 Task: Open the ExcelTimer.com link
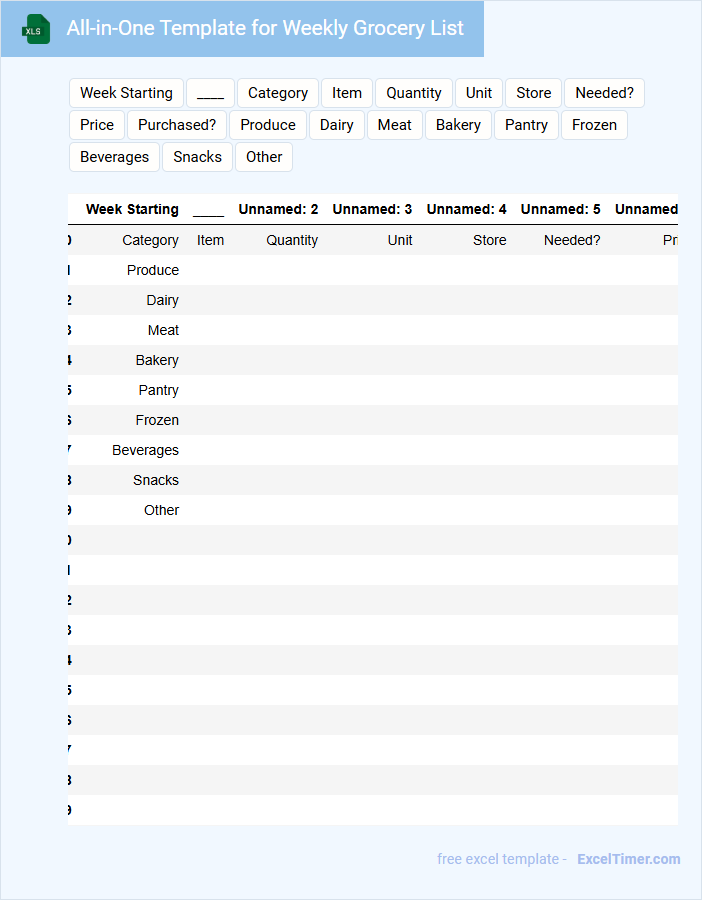(x=628, y=859)
